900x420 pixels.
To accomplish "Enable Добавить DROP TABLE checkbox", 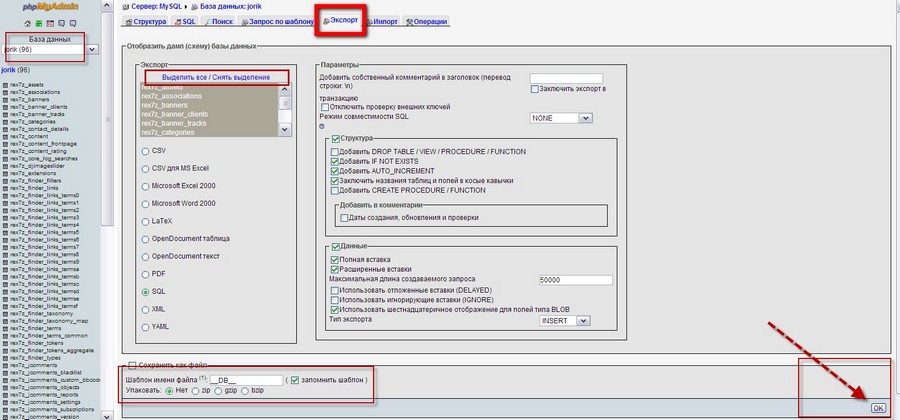I will click(335, 151).
